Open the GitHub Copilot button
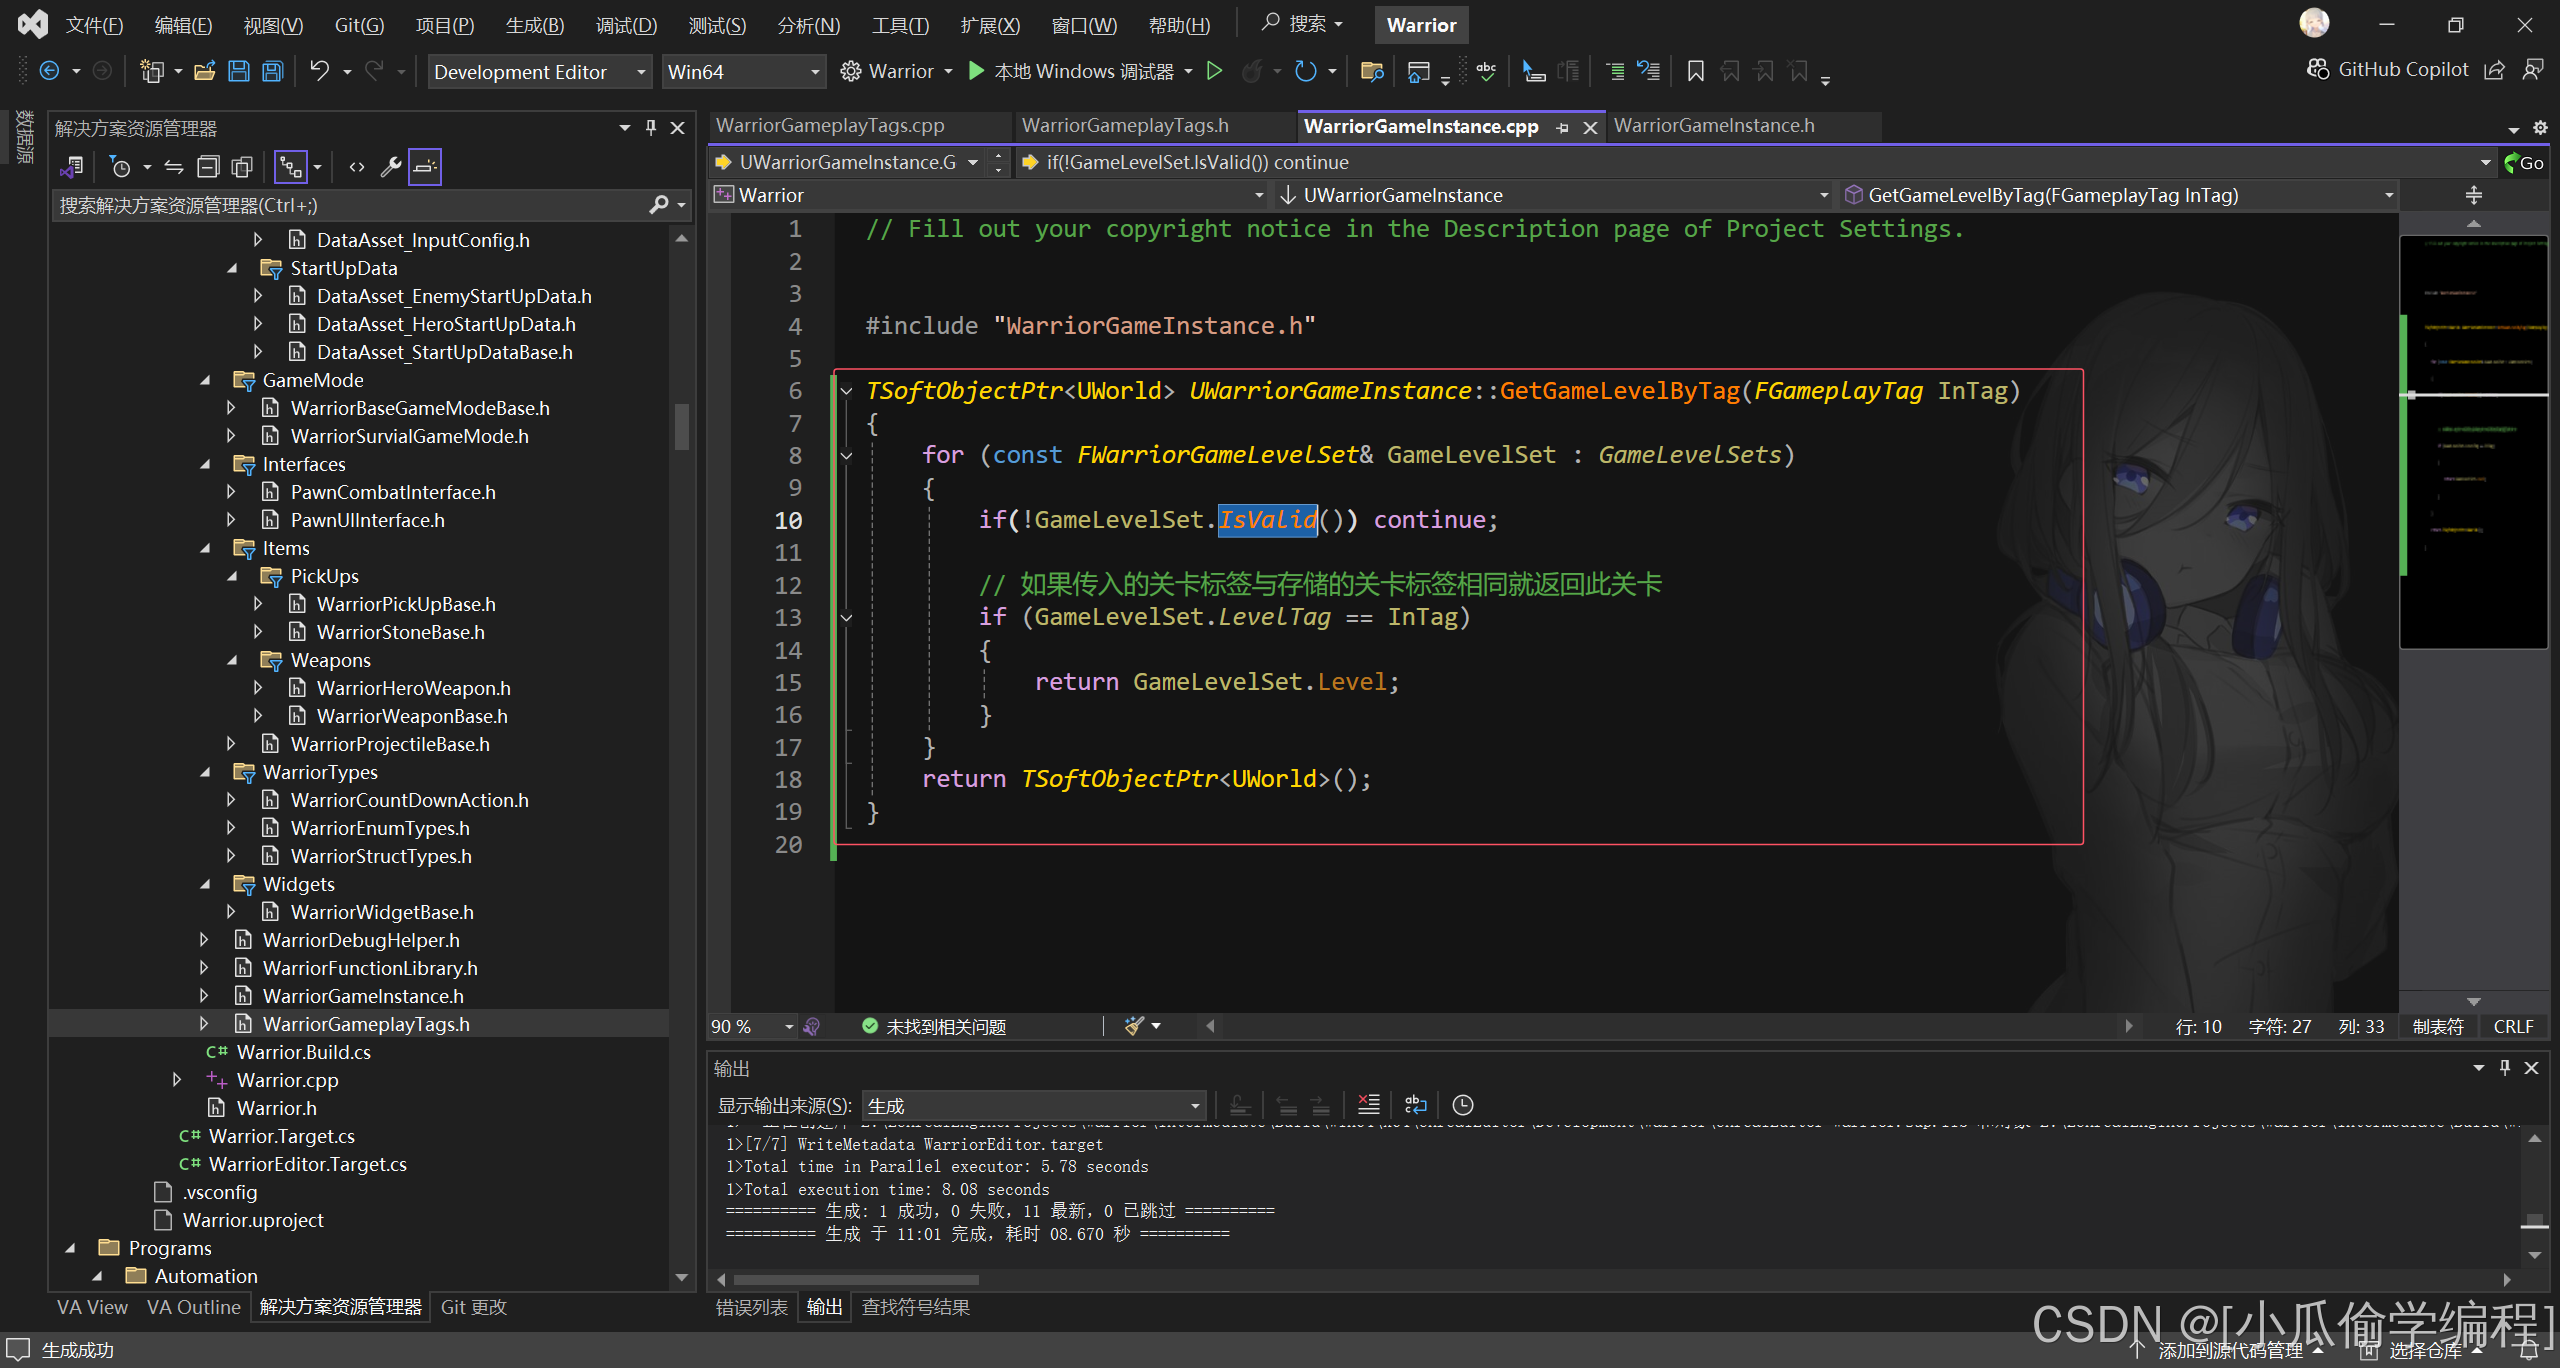This screenshot has height=1368, width=2560. 2388,69
